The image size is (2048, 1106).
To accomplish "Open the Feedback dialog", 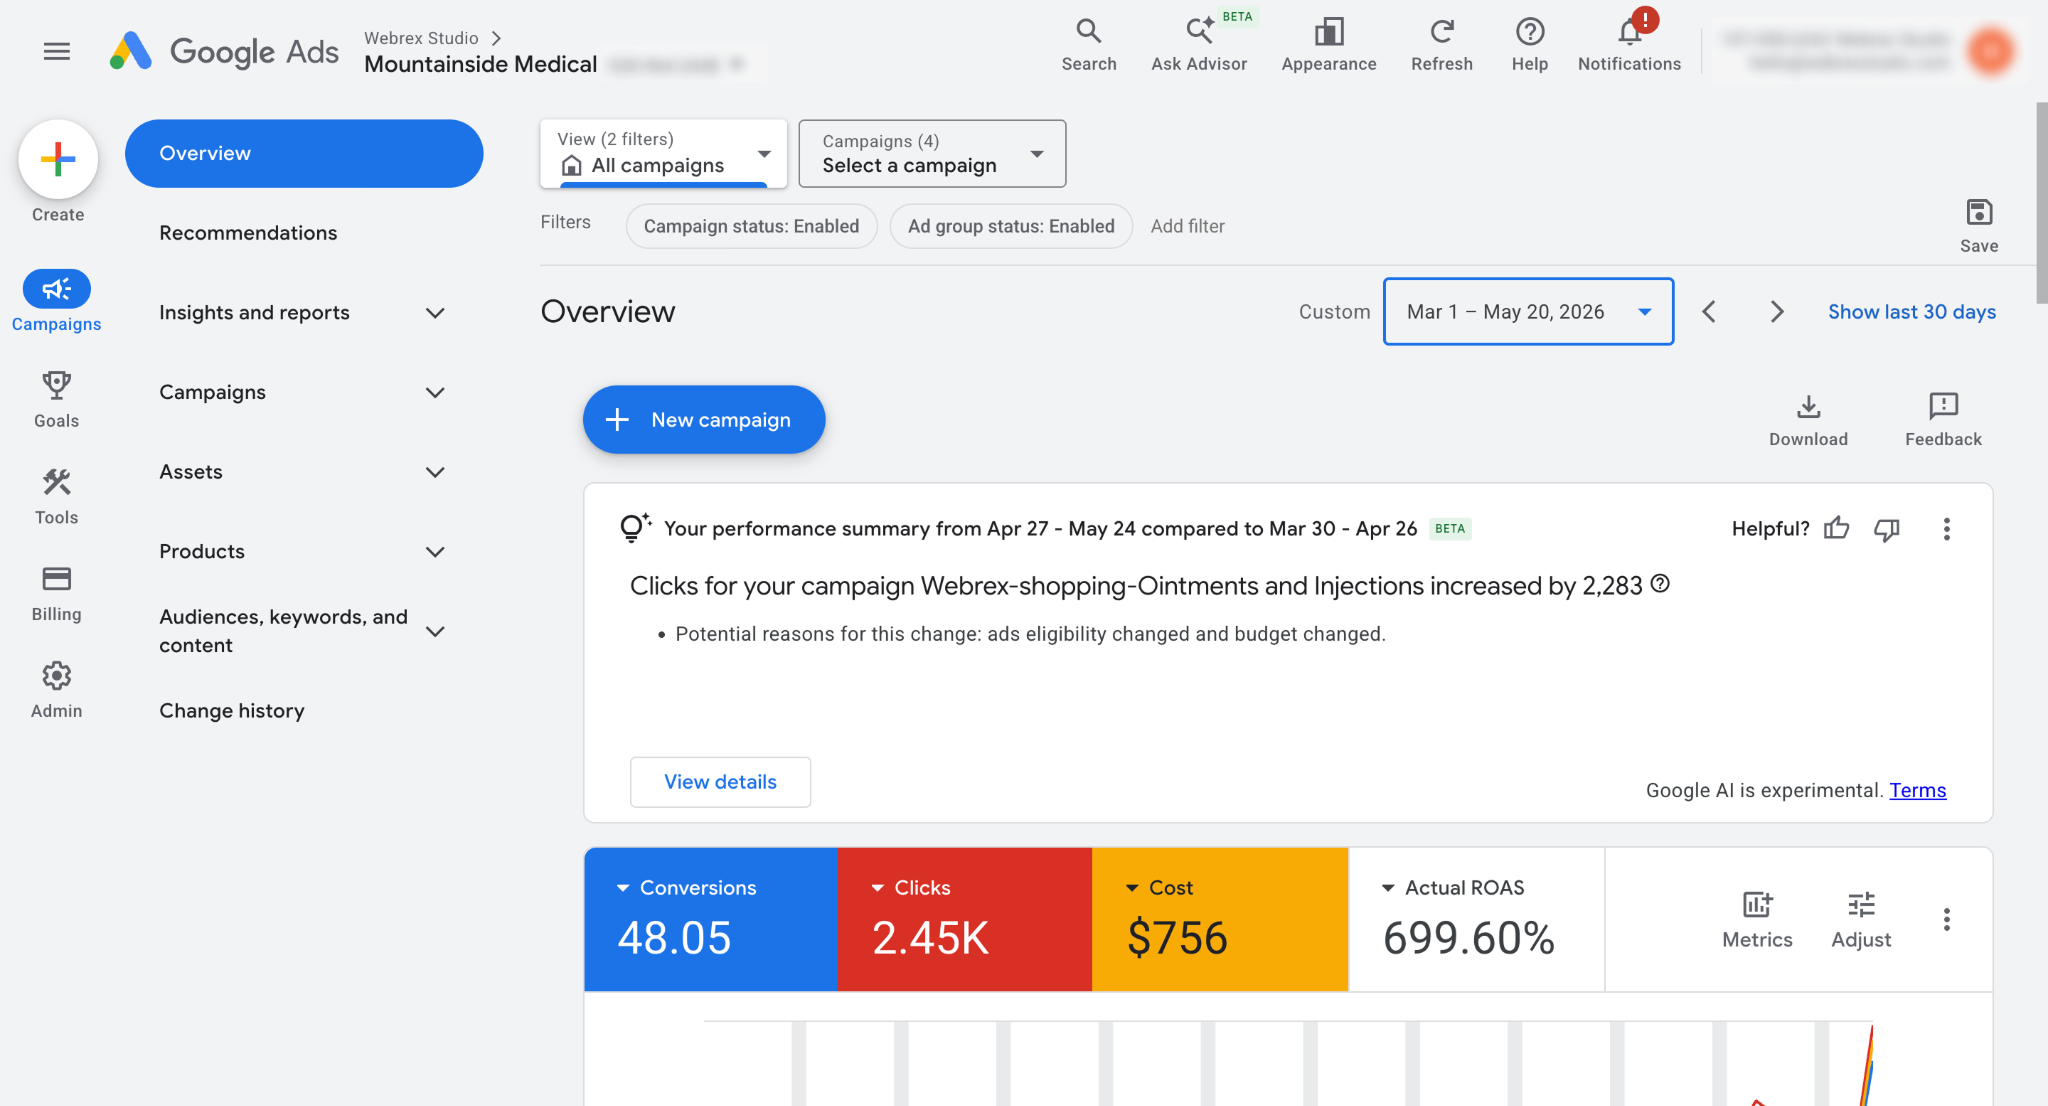I will click(1943, 420).
